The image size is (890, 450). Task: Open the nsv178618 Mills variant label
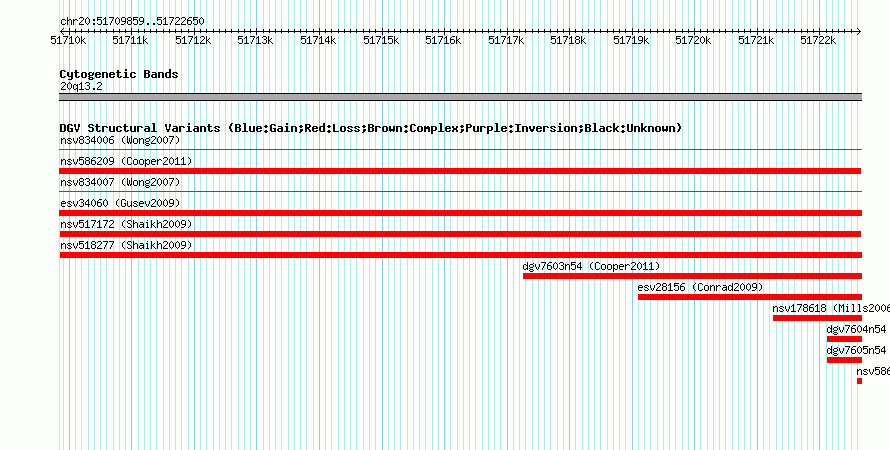click(831, 308)
